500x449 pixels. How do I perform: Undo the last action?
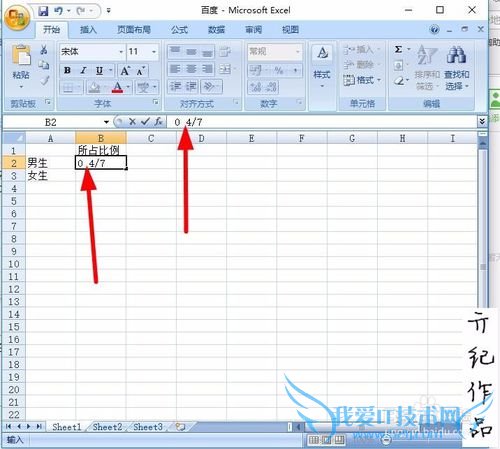59,11
